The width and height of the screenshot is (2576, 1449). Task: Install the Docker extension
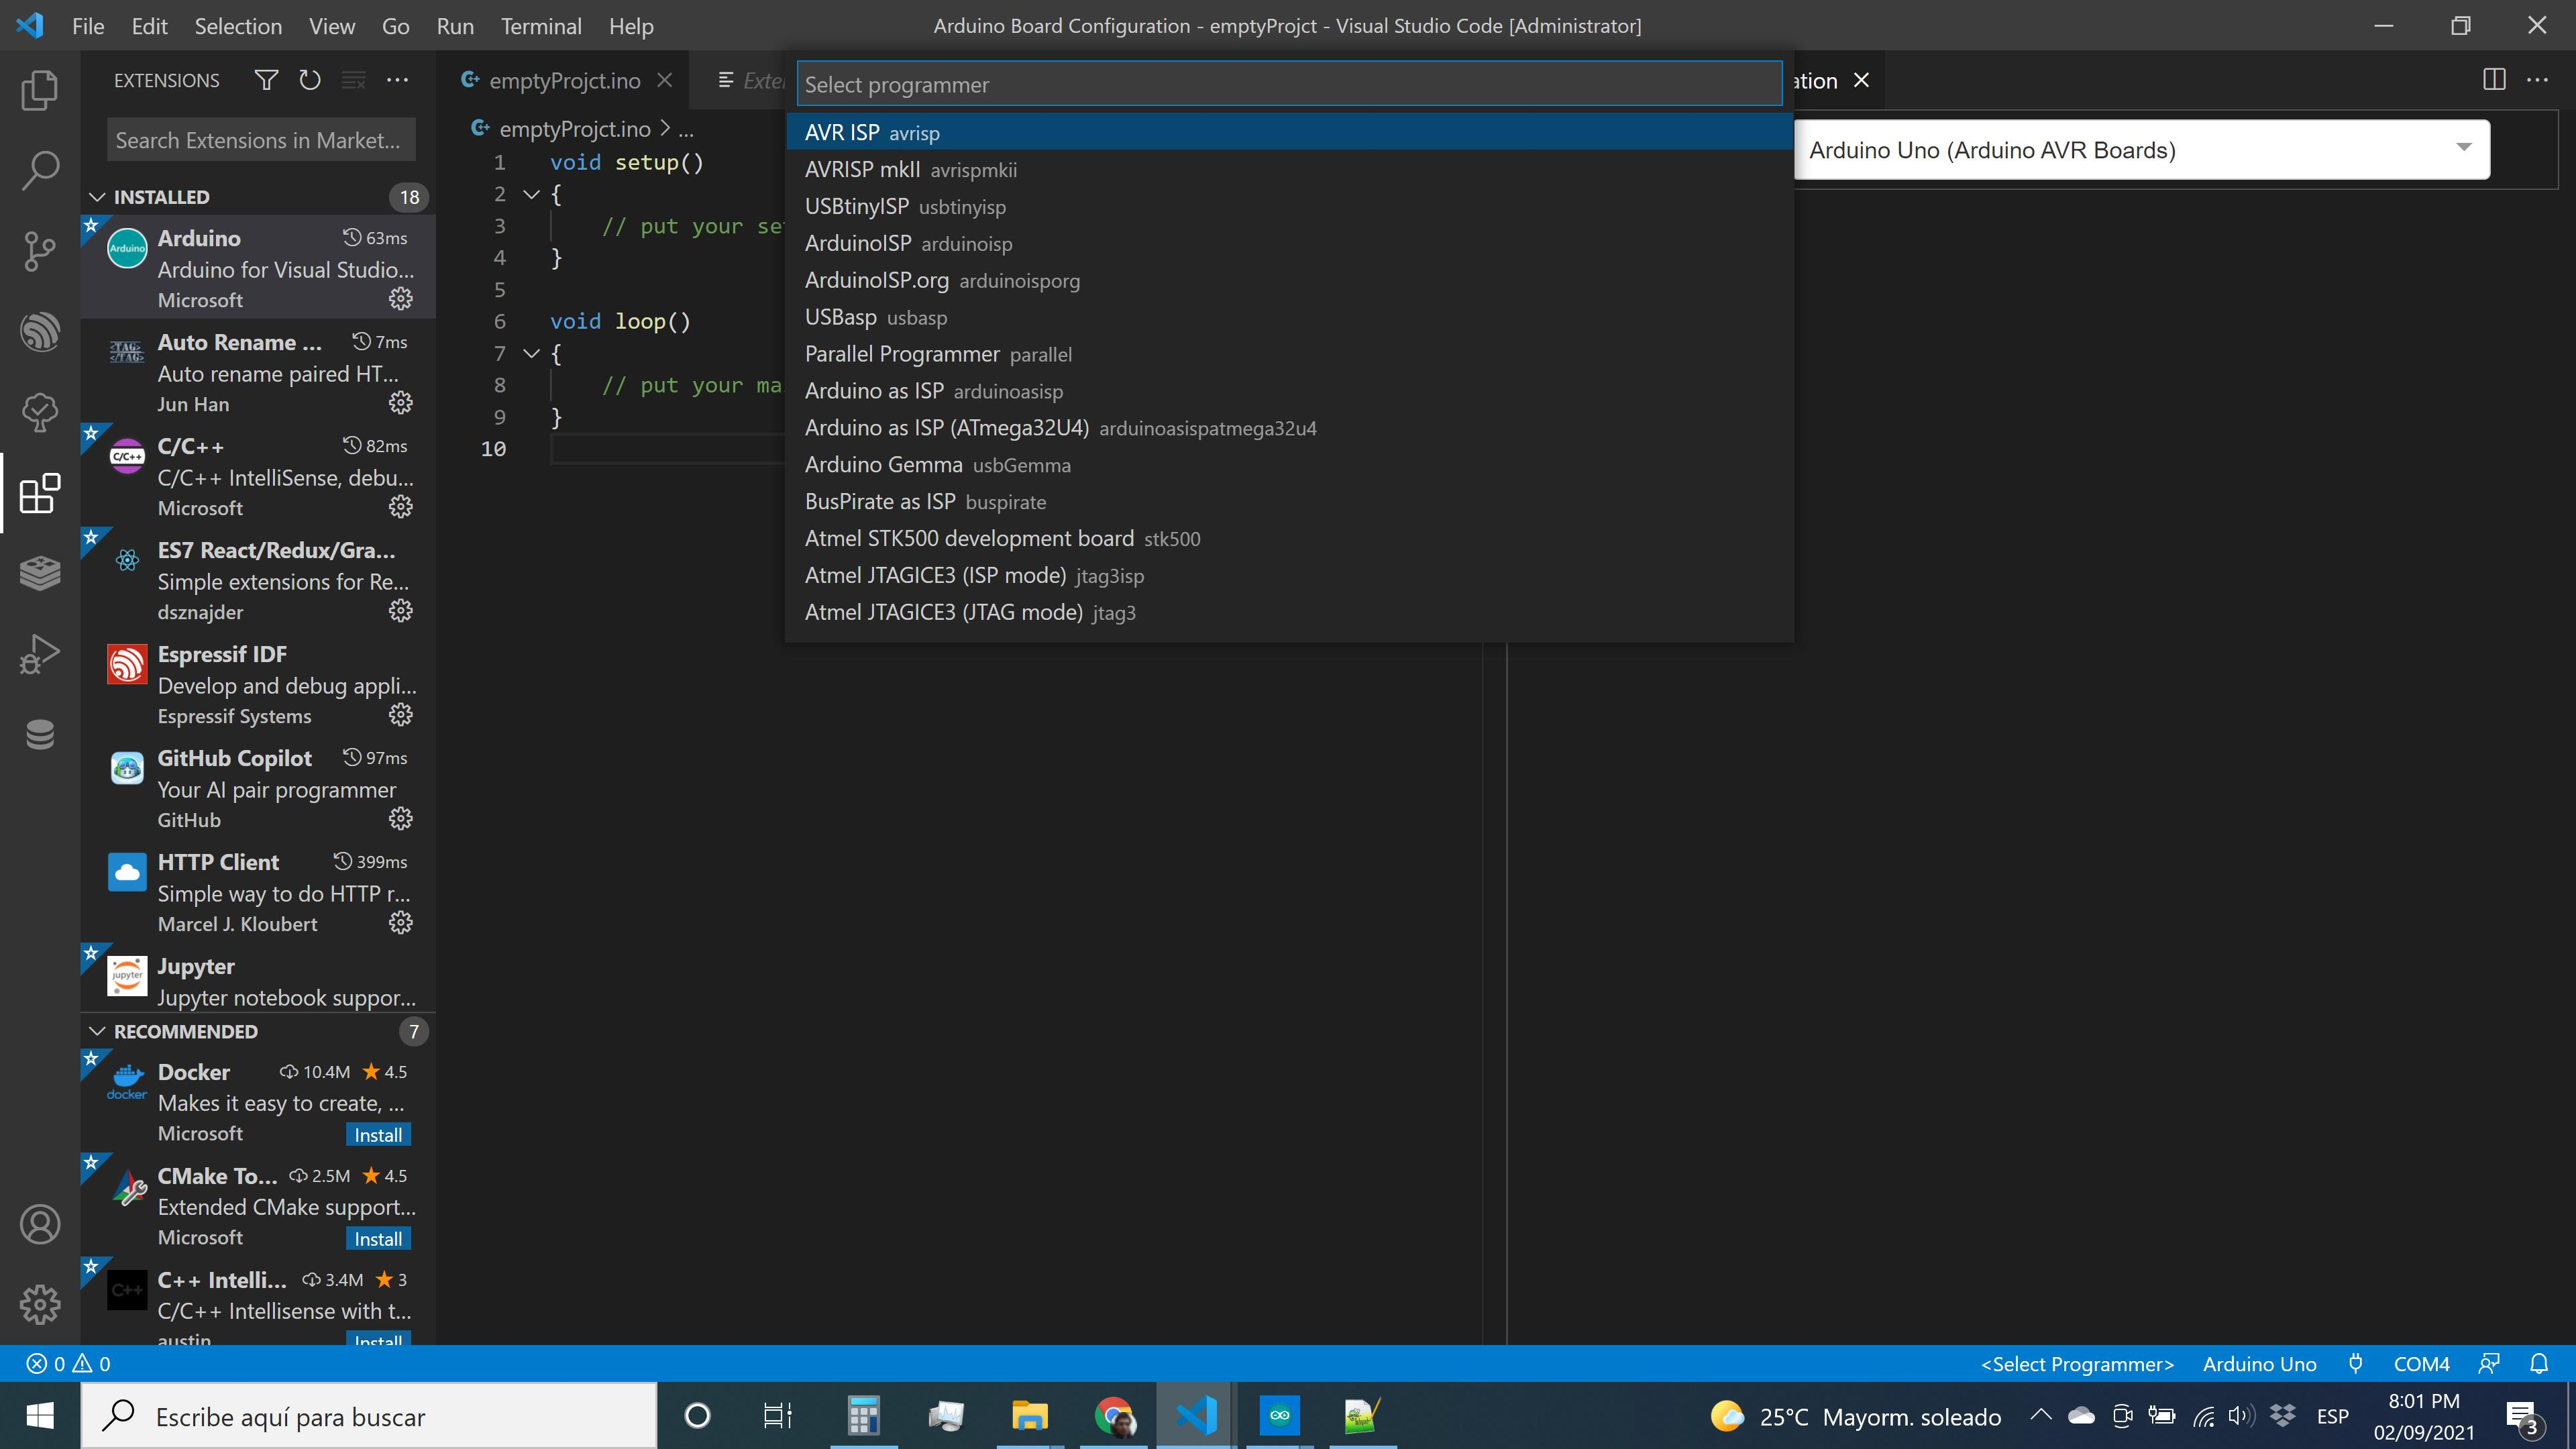(378, 1135)
